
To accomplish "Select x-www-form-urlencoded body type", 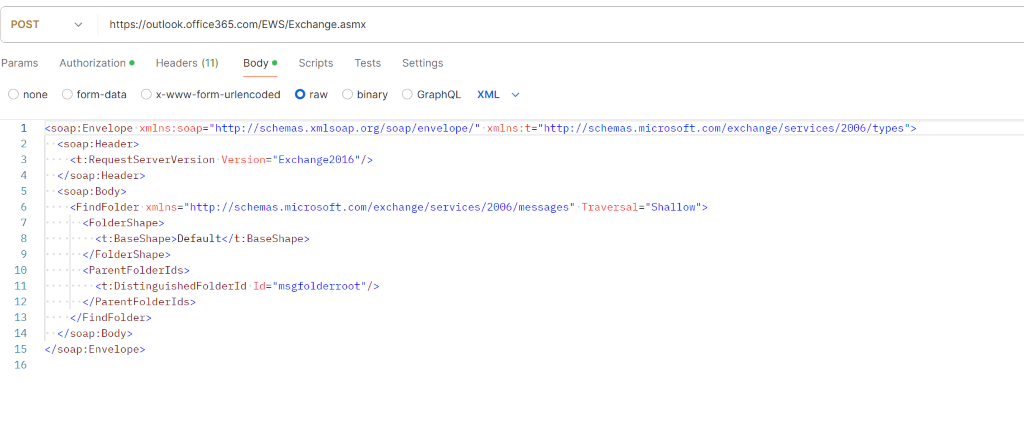I will [x=210, y=94].
